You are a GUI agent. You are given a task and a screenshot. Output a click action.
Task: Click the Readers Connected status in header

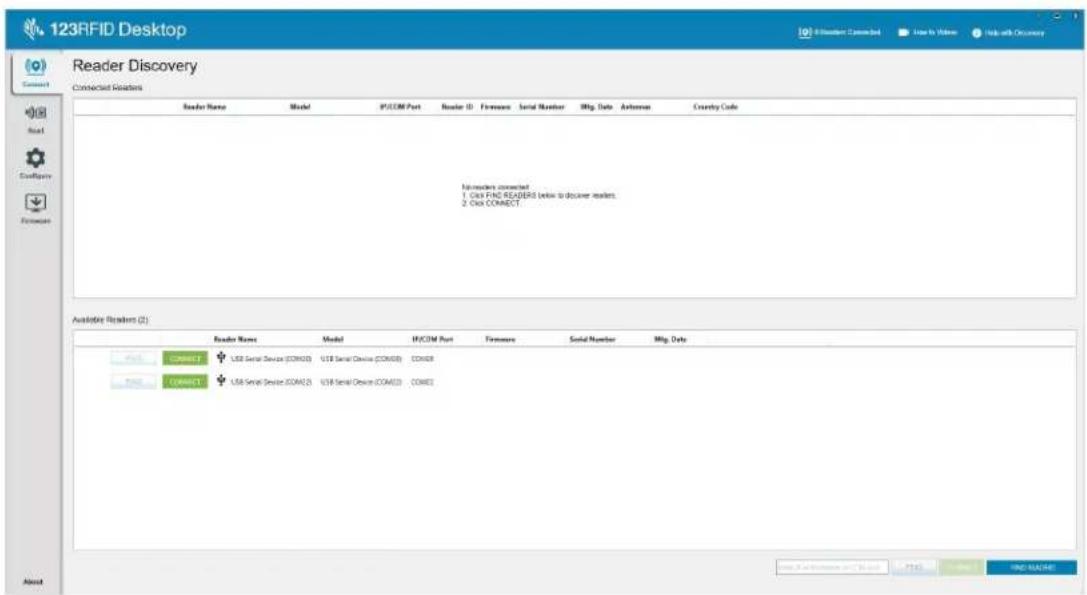pyautogui.click(x=839, y=32)
